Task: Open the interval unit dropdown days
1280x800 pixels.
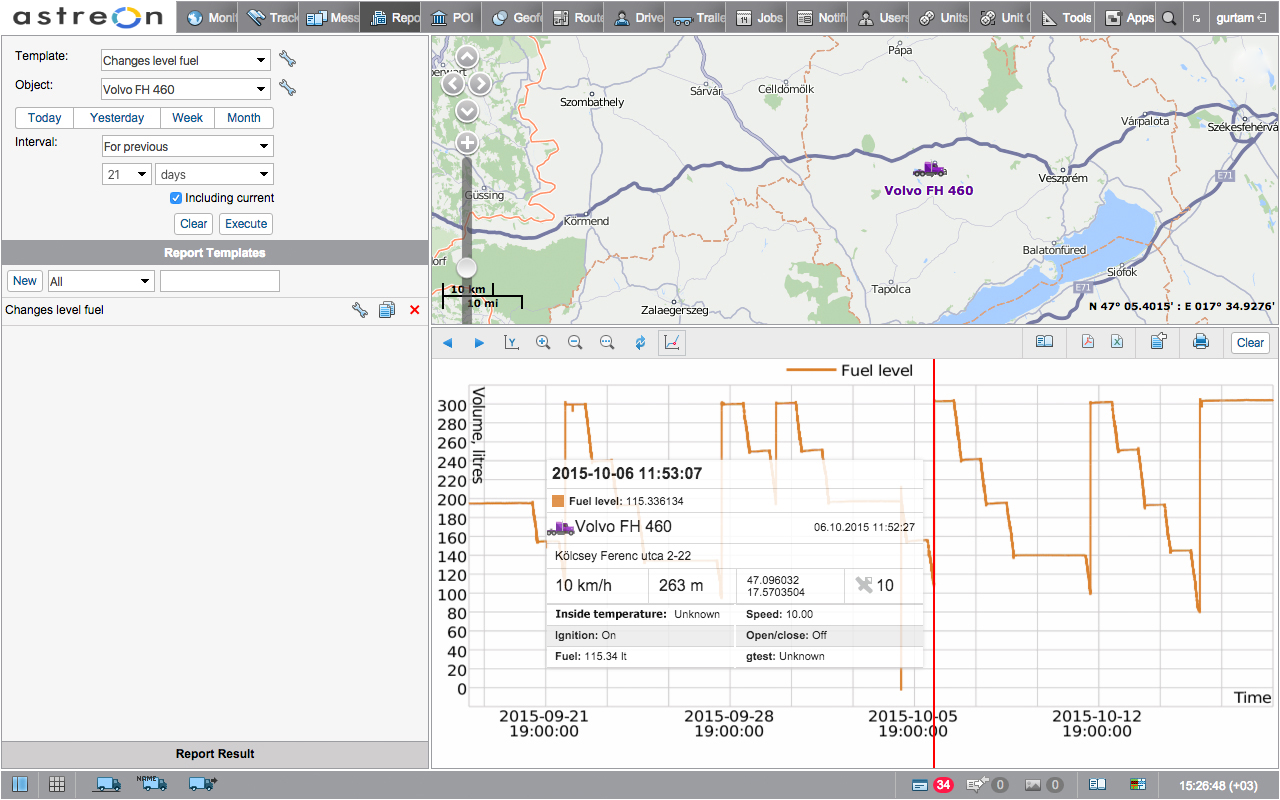Action: click(x=215, y=174)
